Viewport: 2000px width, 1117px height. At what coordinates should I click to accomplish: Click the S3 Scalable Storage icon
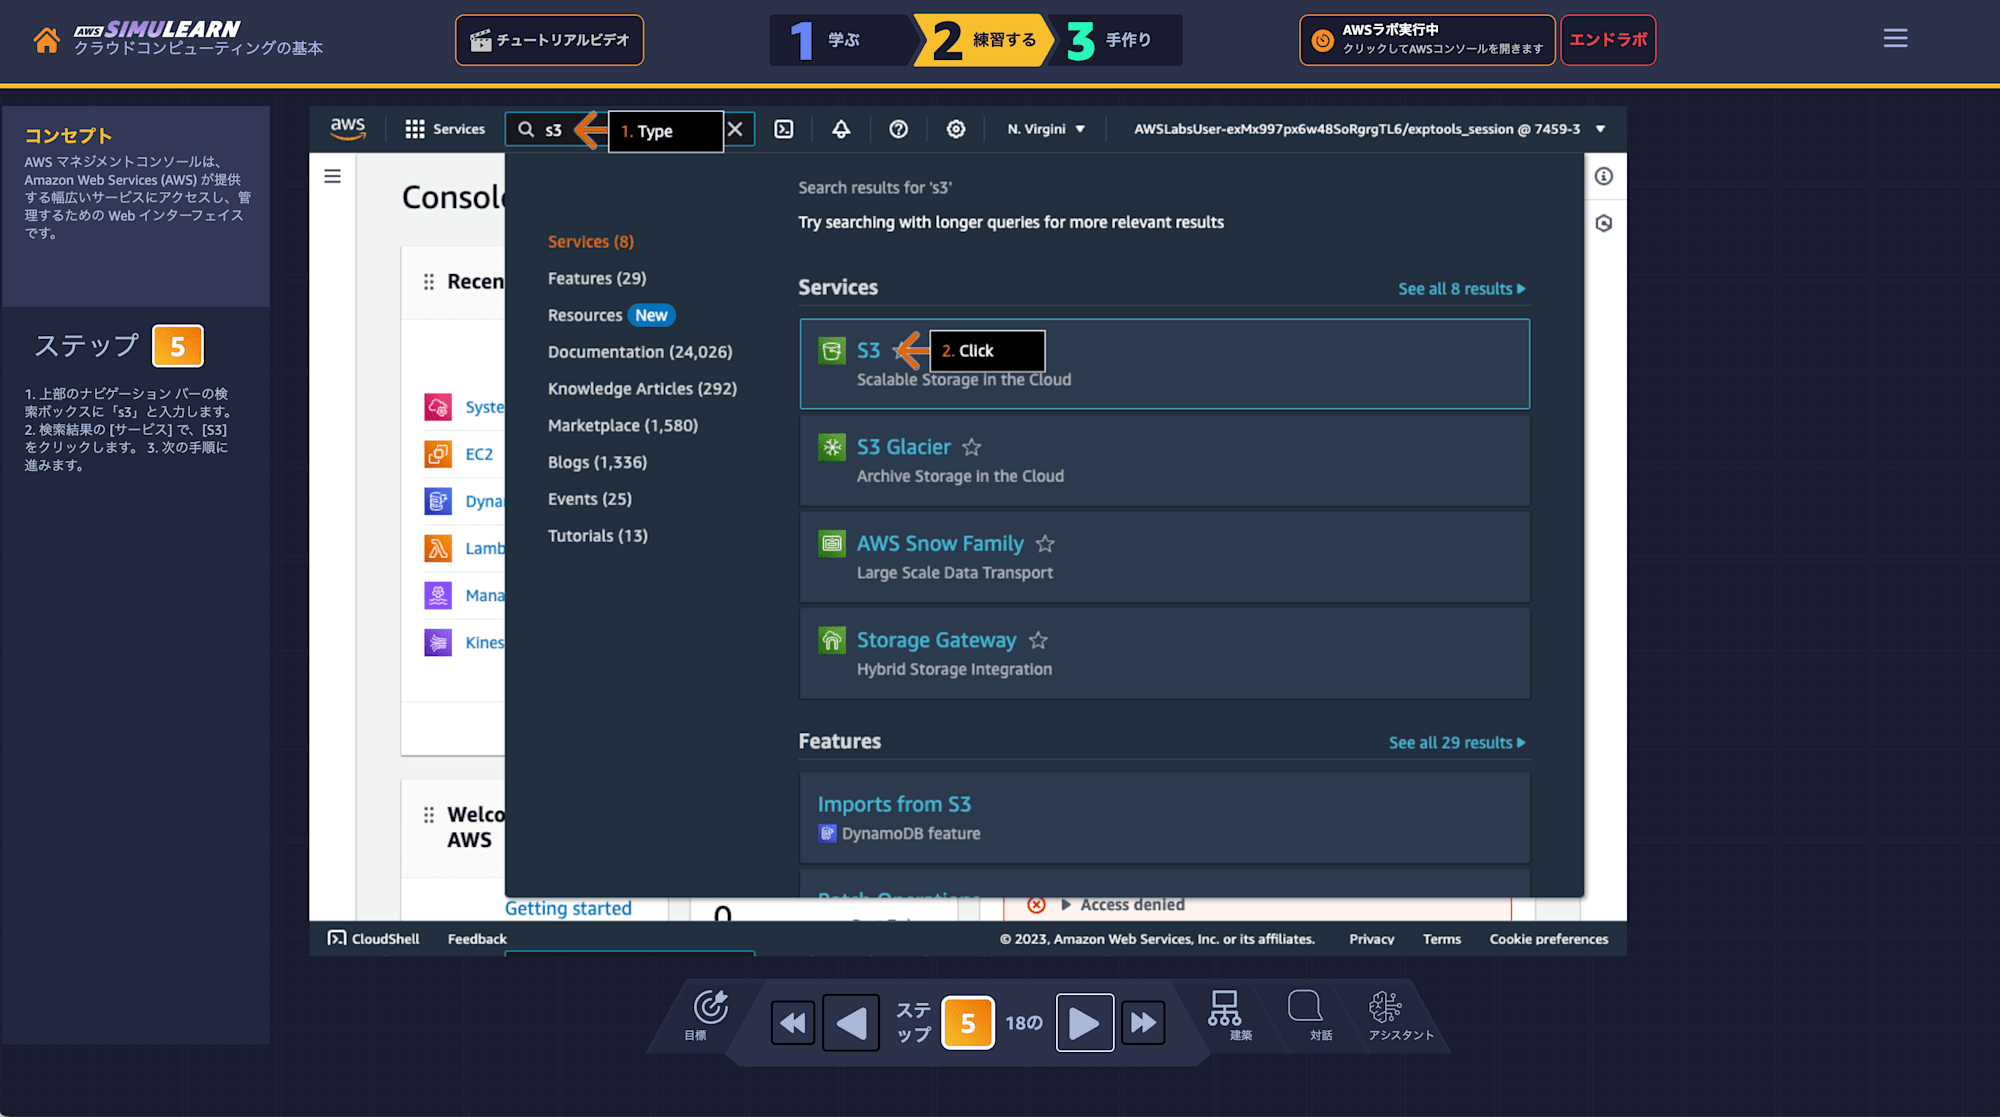(831, 349)
